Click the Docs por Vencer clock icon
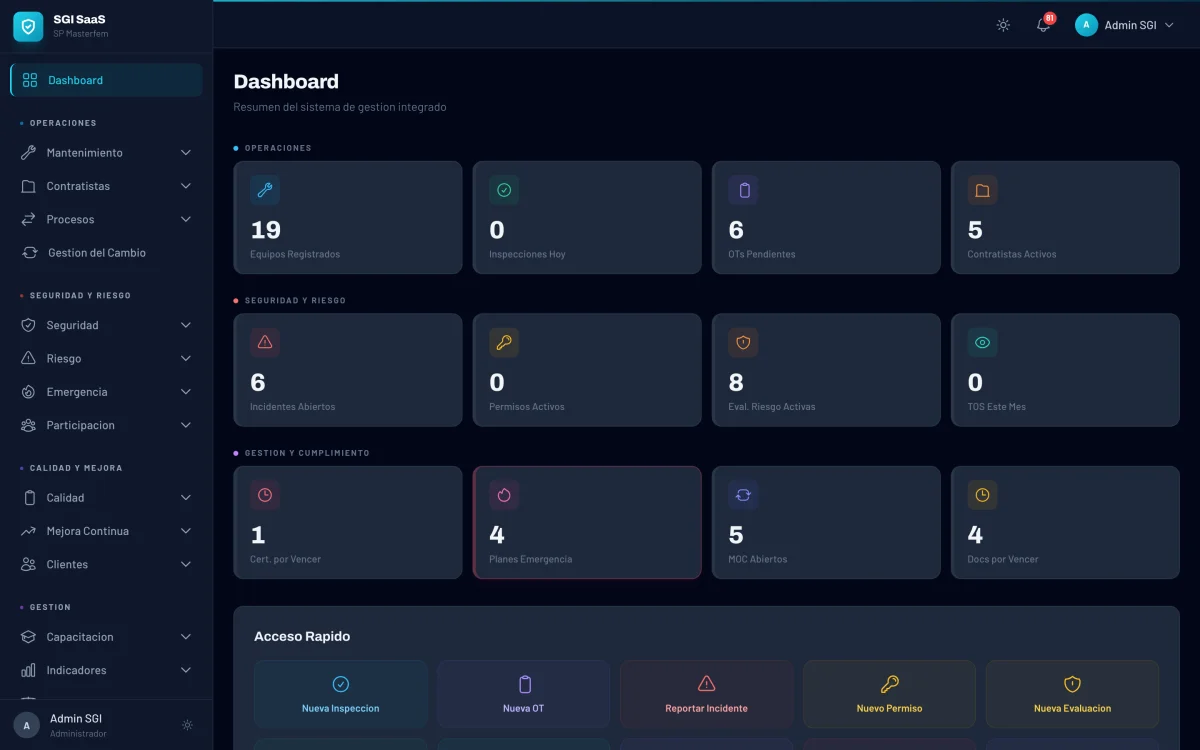This screenshot has width=1200, height=750. (x=982, y=494)
